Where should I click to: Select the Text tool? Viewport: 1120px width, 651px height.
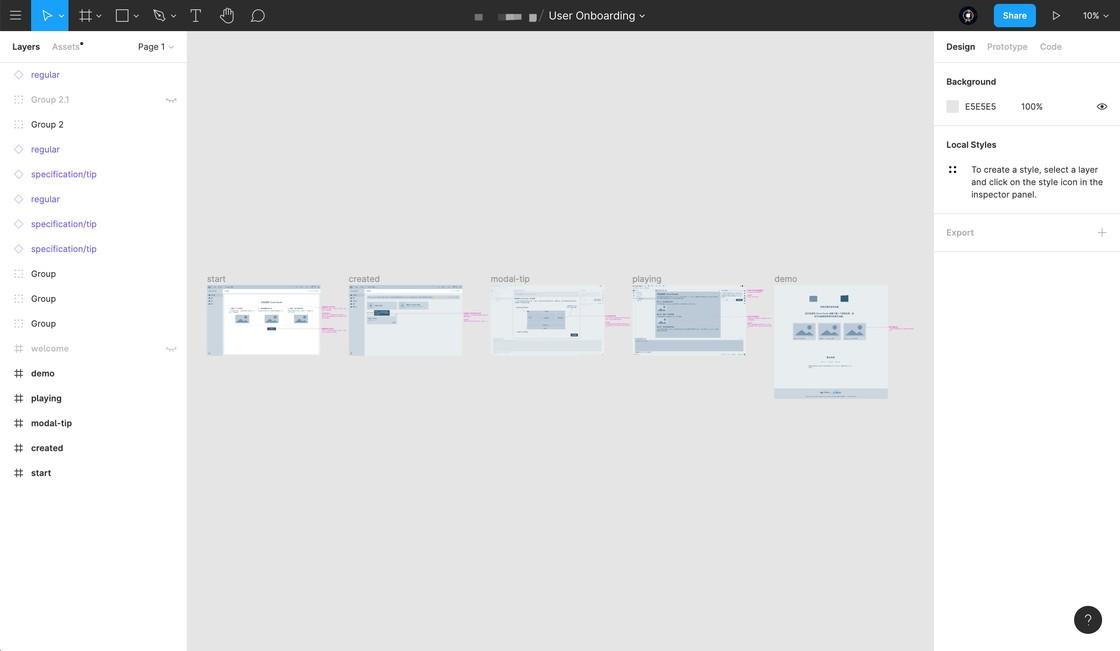(196, 15)
